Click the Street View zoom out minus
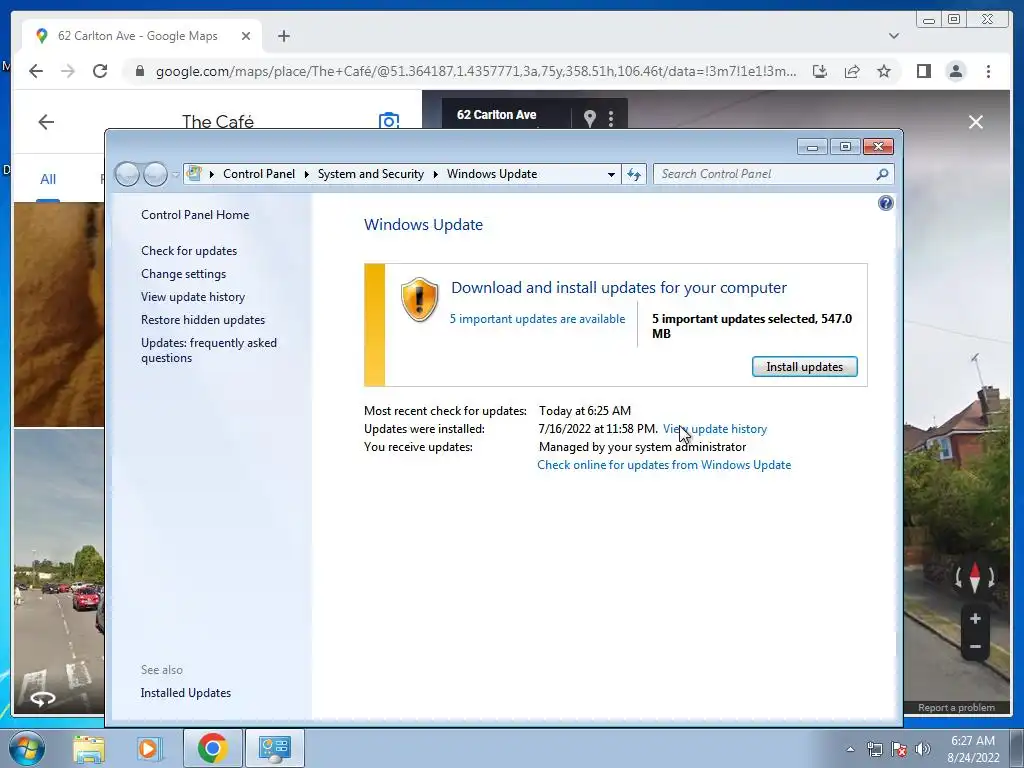Viewport: 1024px width, 768px height. coord(975,647)
